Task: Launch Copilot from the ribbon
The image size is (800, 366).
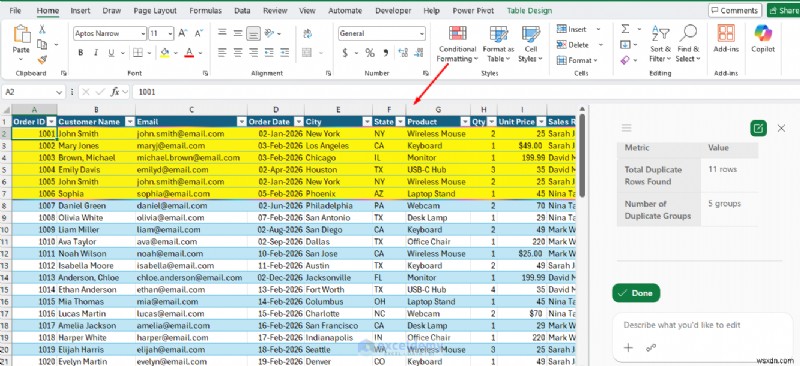Action: click(x=763, y=38)
